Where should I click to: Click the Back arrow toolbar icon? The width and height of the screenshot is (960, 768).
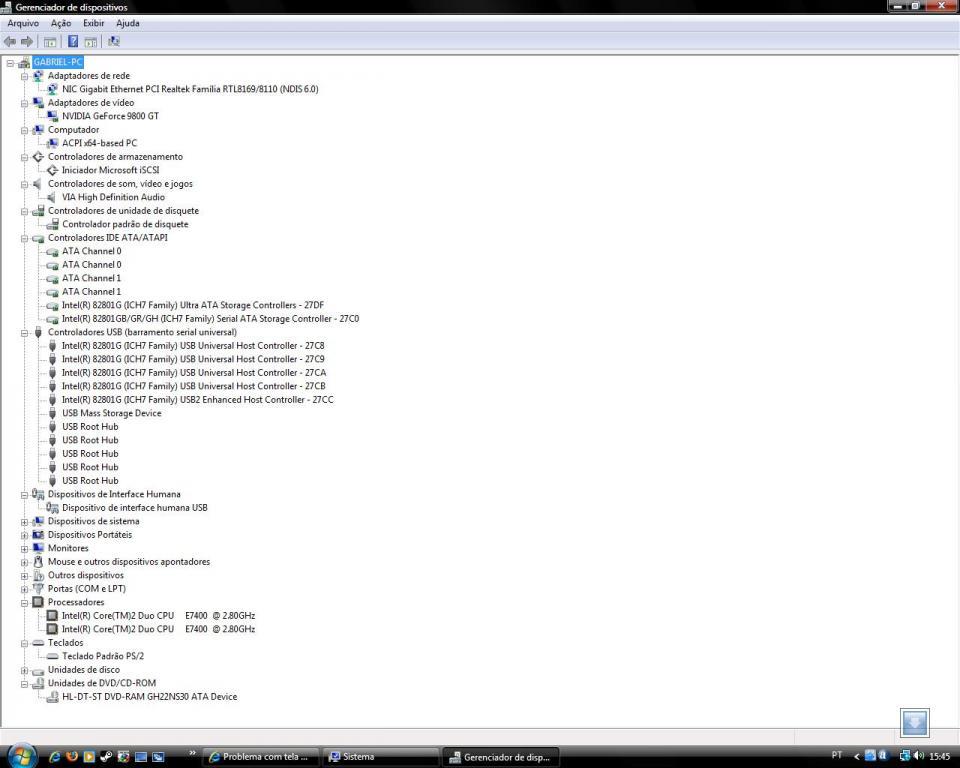coord(10,42)
